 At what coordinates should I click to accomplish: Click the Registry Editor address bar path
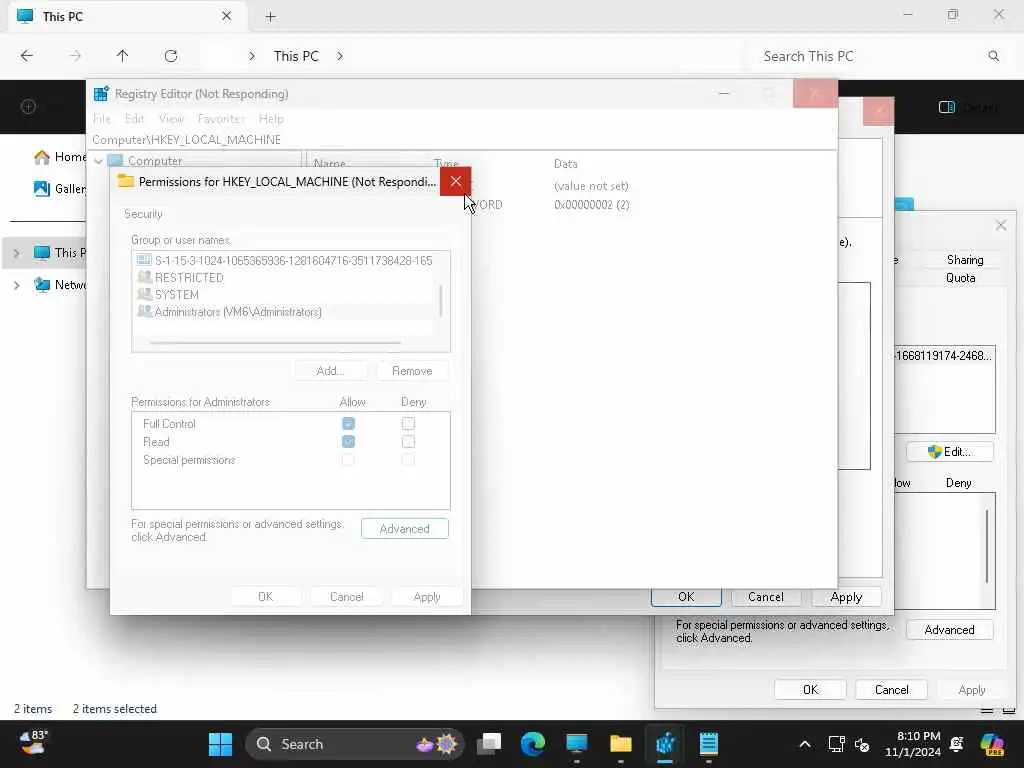click(x=187, y=140)
